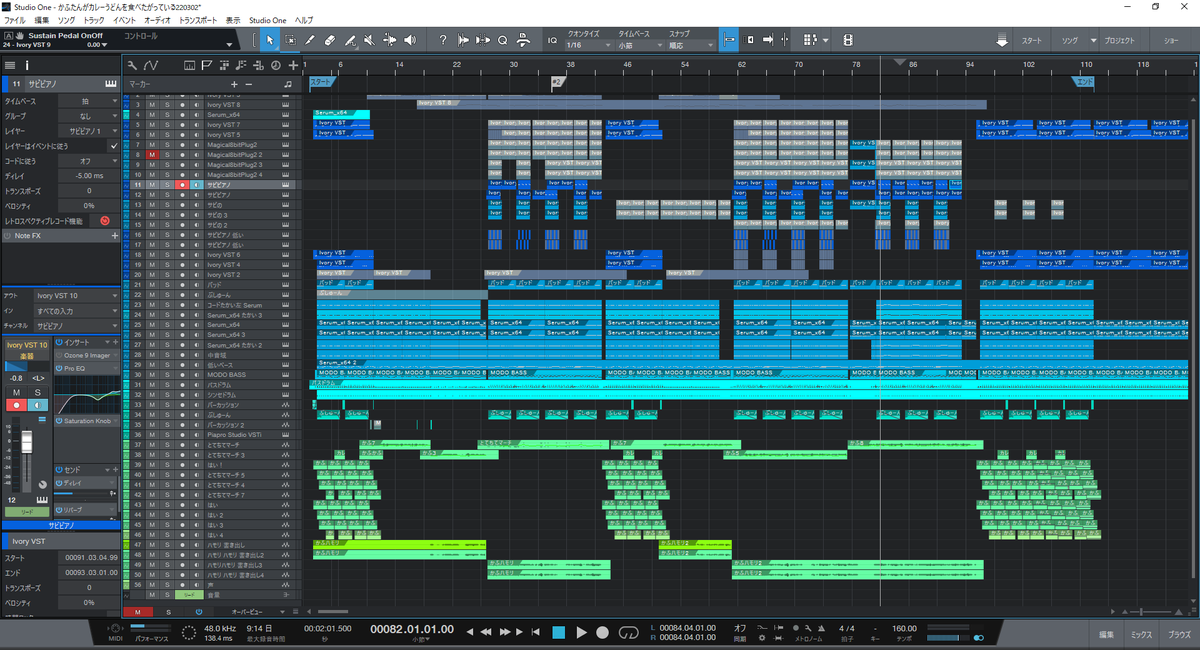The image size is (1200, 650).
Task: Mute track 11 サビピアノ
Action: point(152,185)
